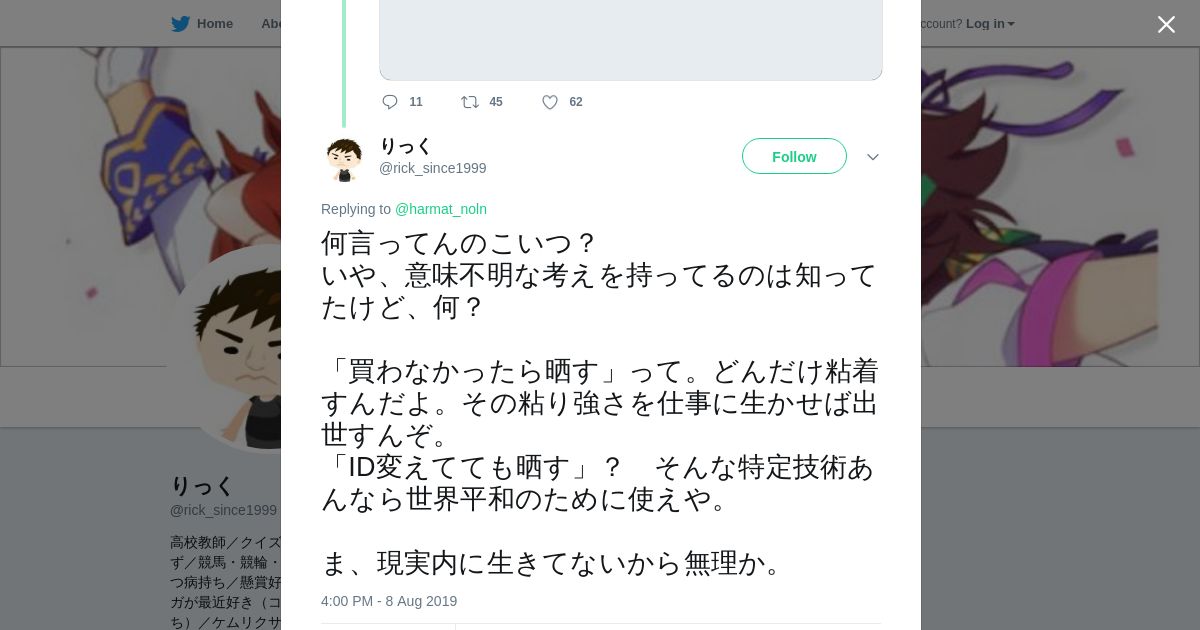Open the Log in dropdown
This screenshot has width=1200, height=630.
coord(989,24)
